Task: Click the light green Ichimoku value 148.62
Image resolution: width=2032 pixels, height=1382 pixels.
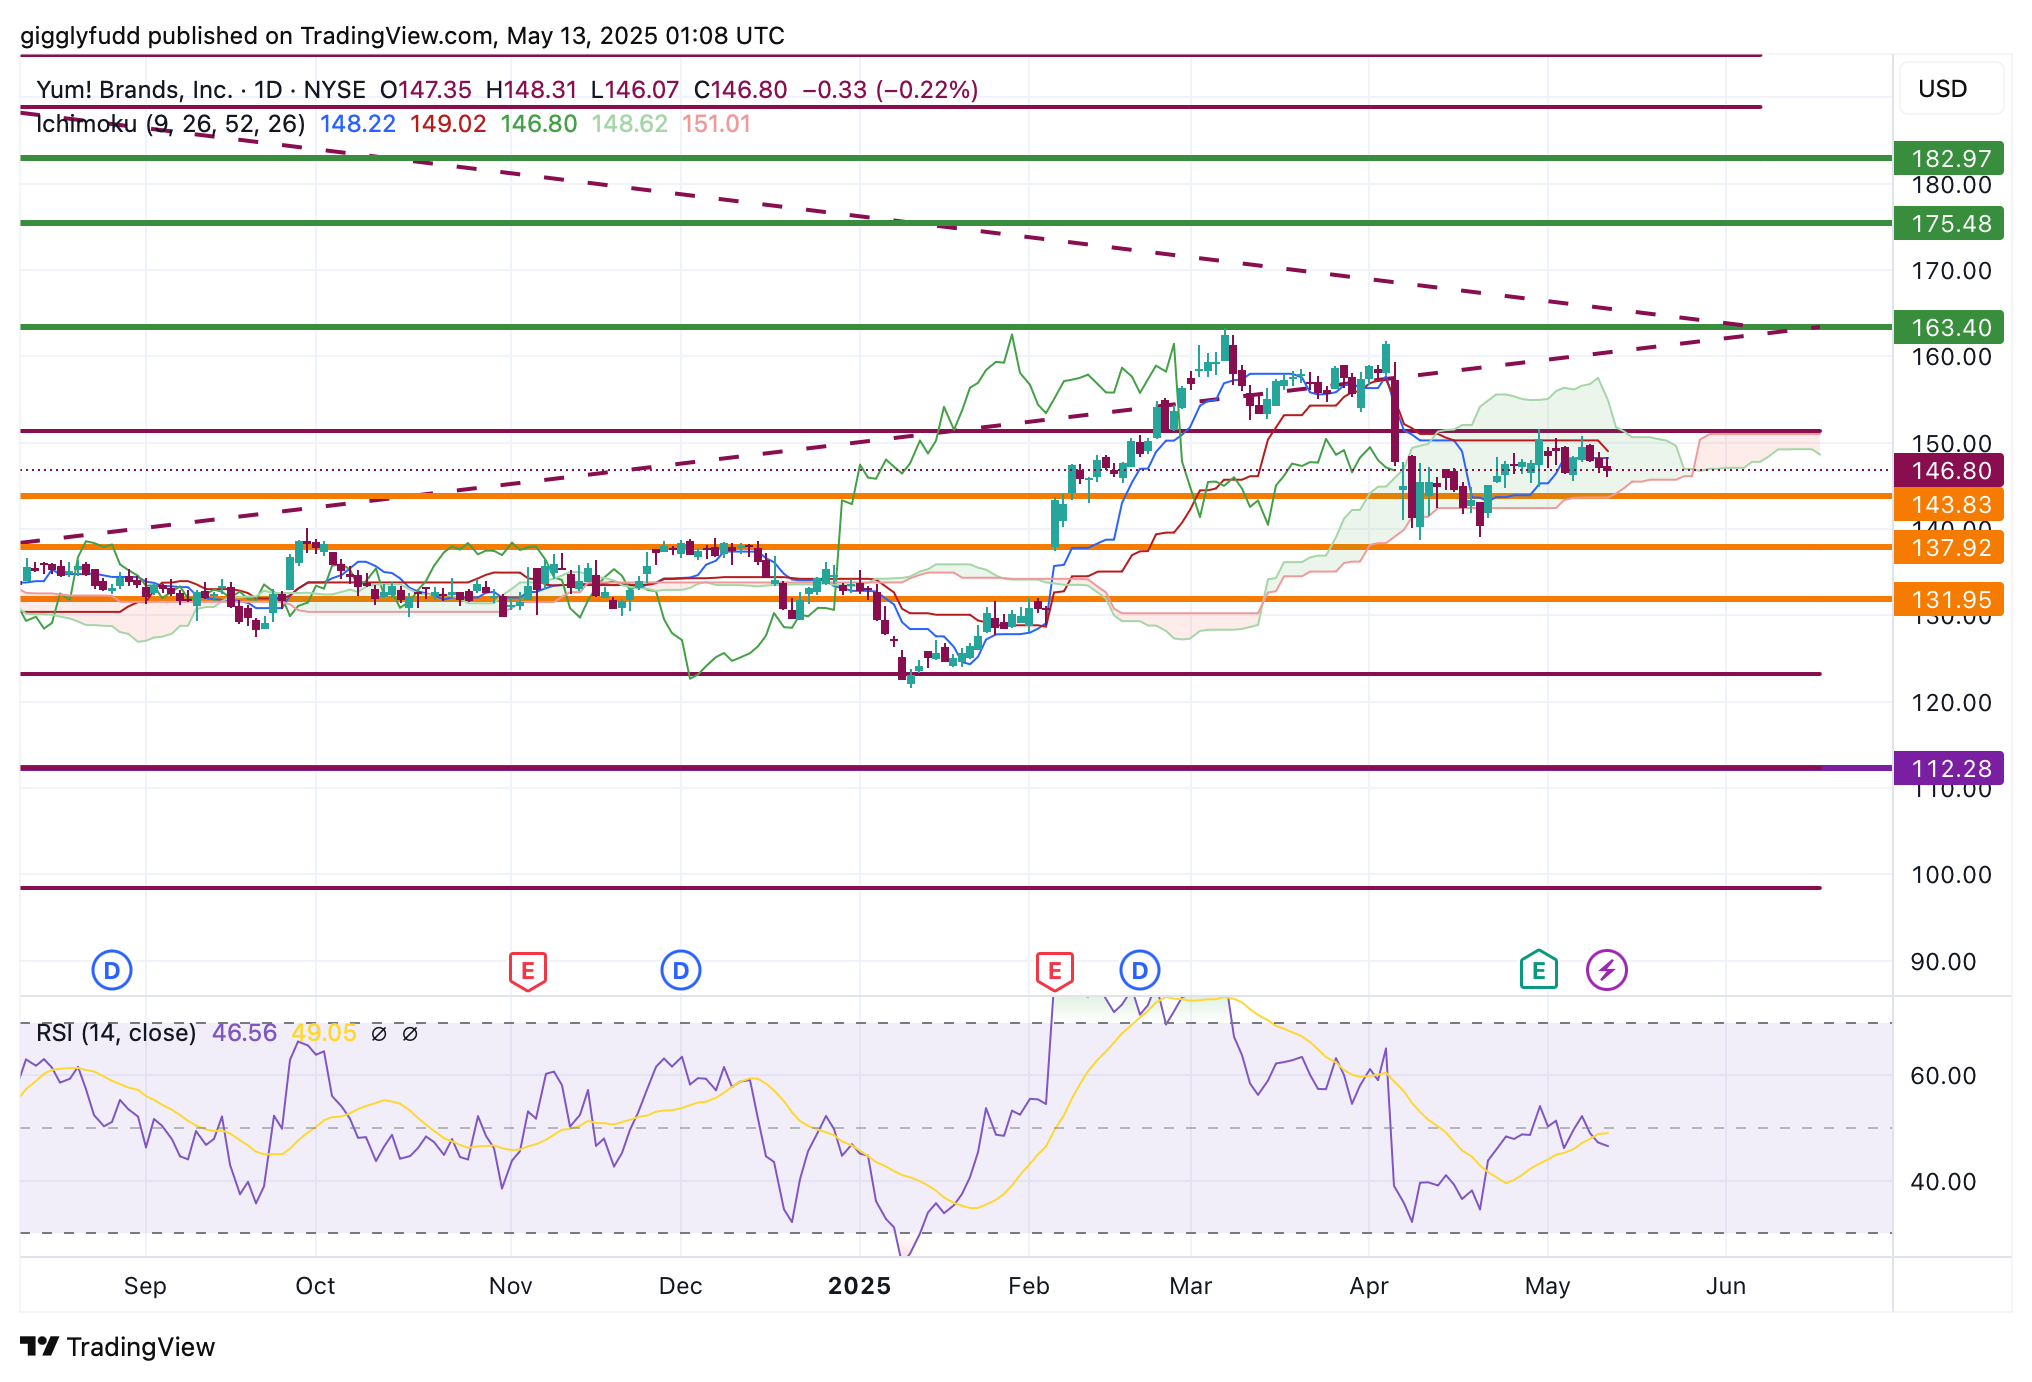Action: pyautogui.click(x=629, y=124)
